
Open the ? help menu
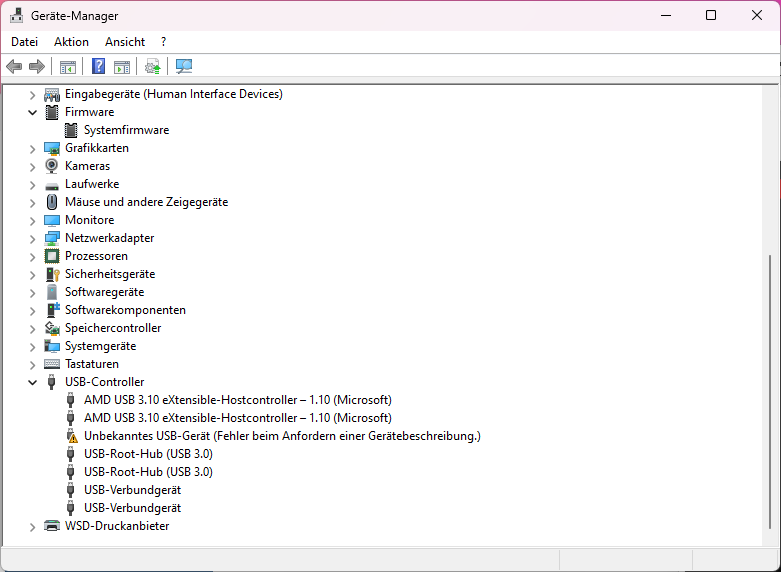[163, 42]
